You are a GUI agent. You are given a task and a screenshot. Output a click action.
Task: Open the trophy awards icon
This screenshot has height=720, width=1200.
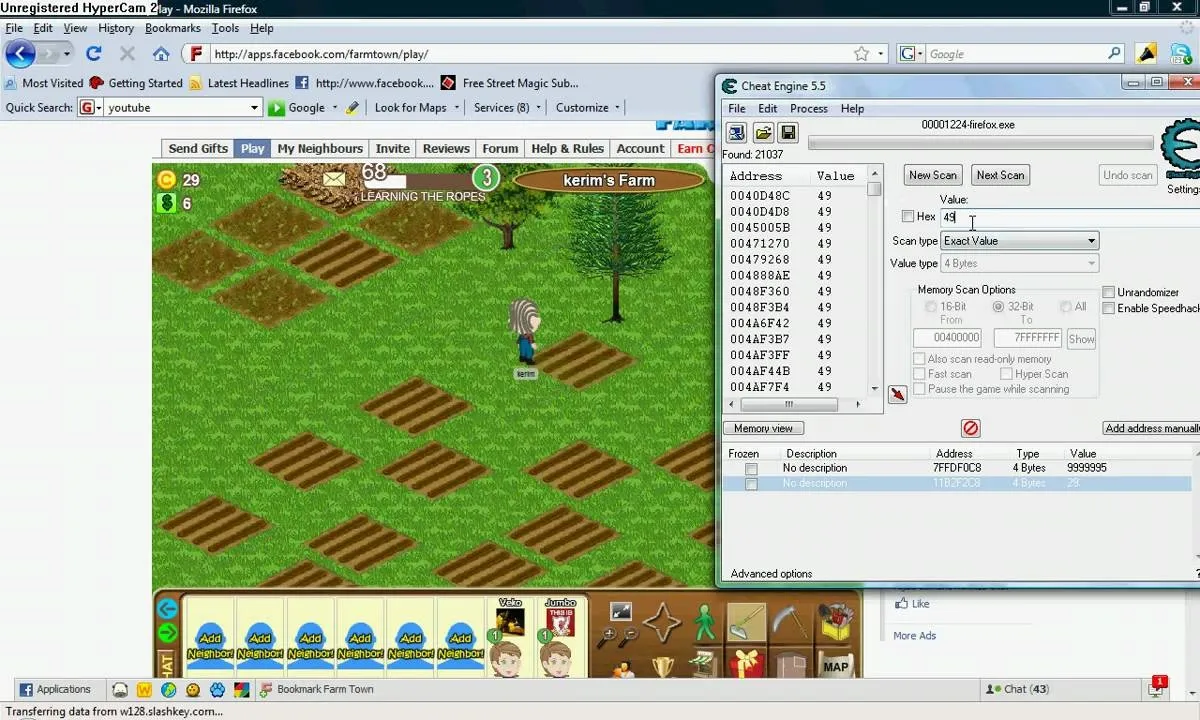663,666
